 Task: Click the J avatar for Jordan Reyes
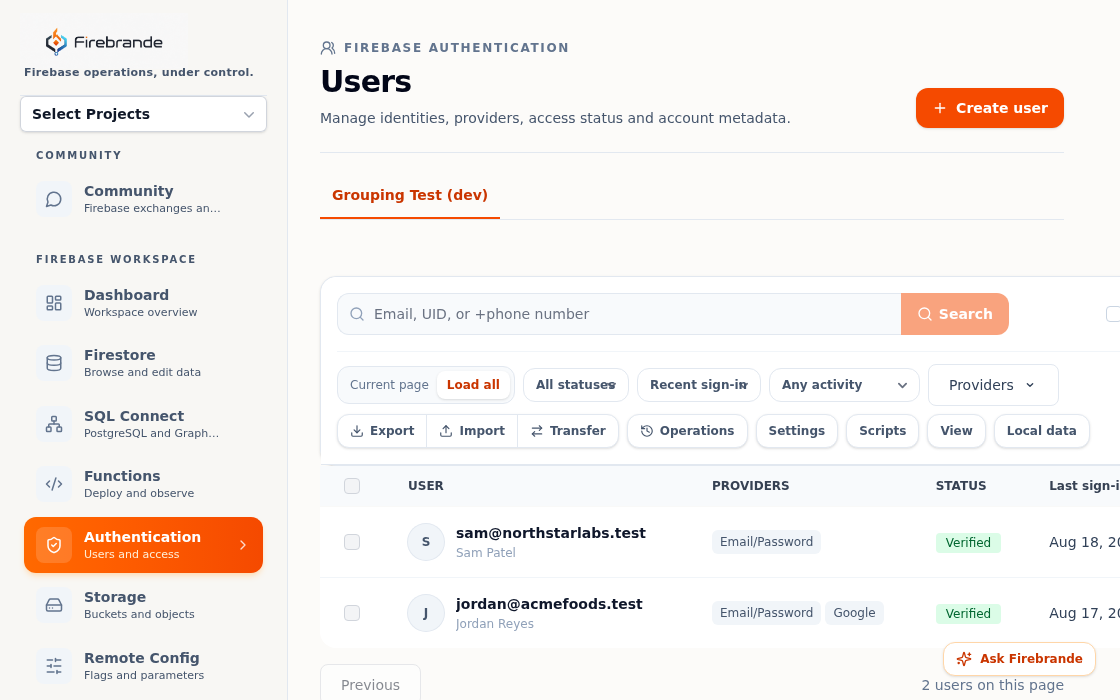click(x=426, y=613)
